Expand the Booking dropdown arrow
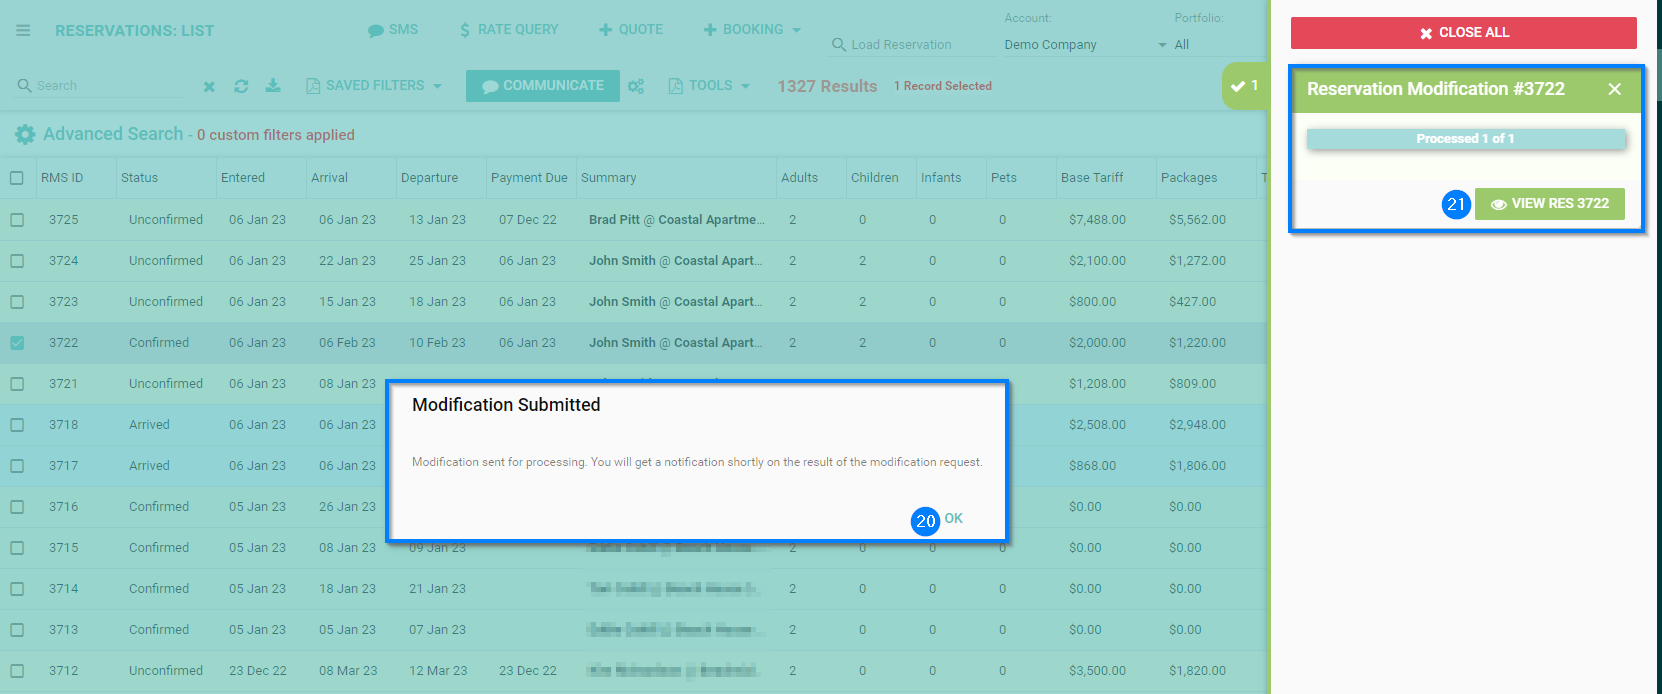1662x694 pixels. [x=797, y=30]
